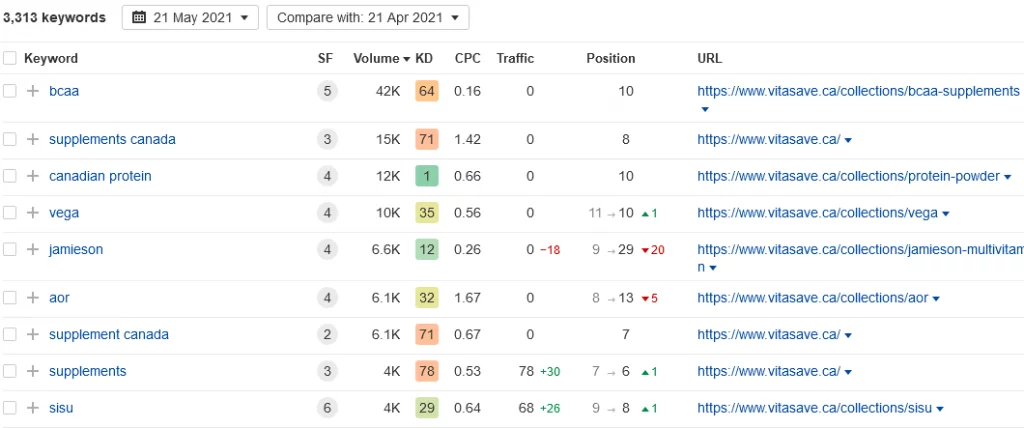Expand URL dropdown for vega collection
This screenshot has width=1024, height=428.
coord(945,213)
